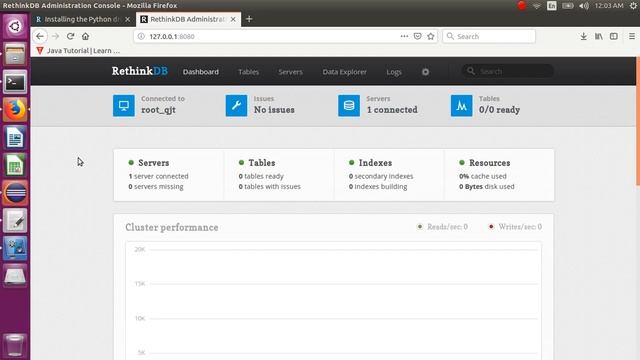Open the clock menu showing 12:03 AM

[x=609, y=6]
